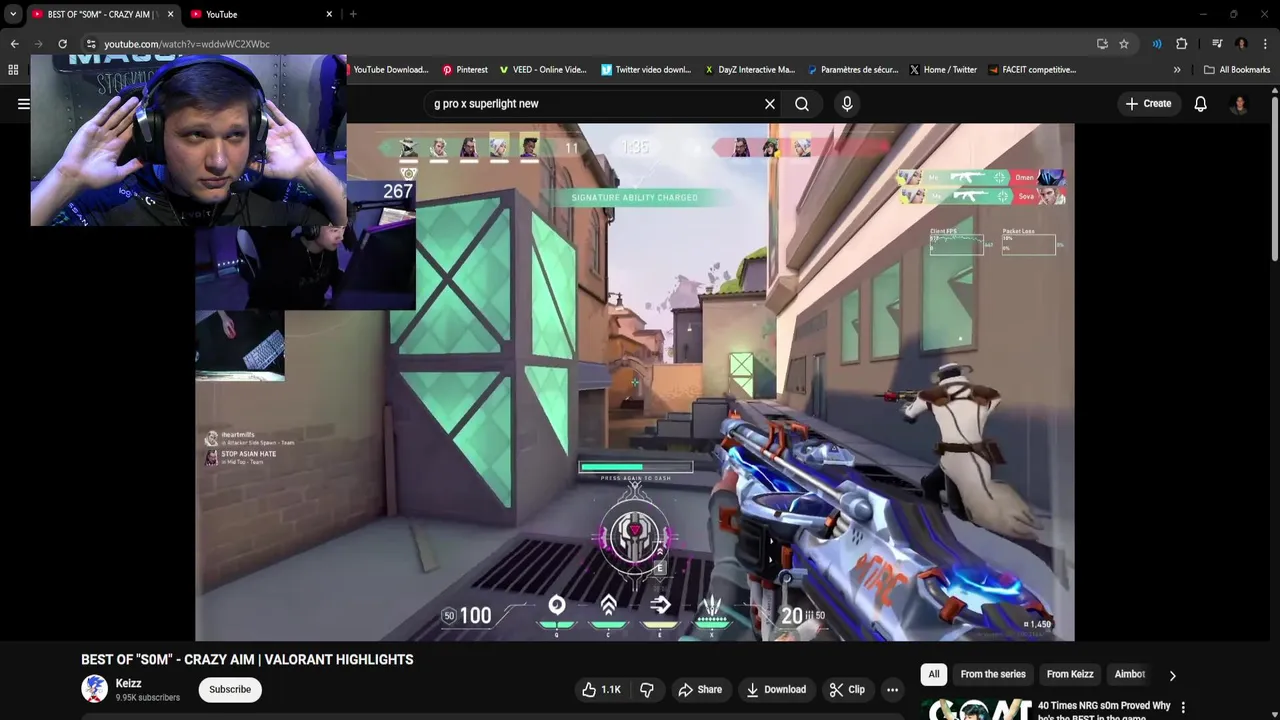Download the video
Screen dimensions: 1280x720
[x=776, y=689]
